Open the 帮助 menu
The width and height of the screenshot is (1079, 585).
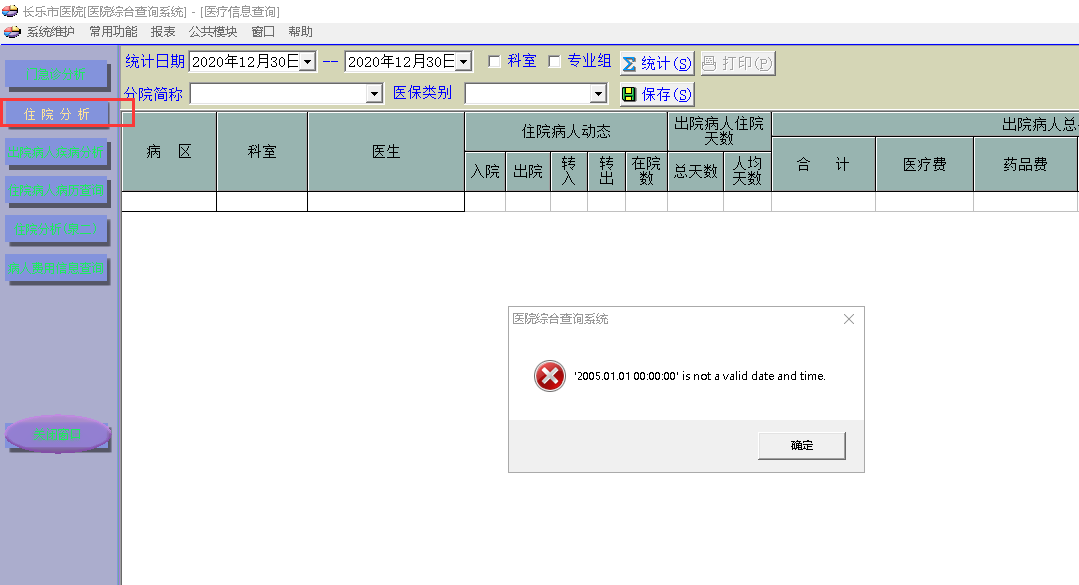tap(300, 32)
